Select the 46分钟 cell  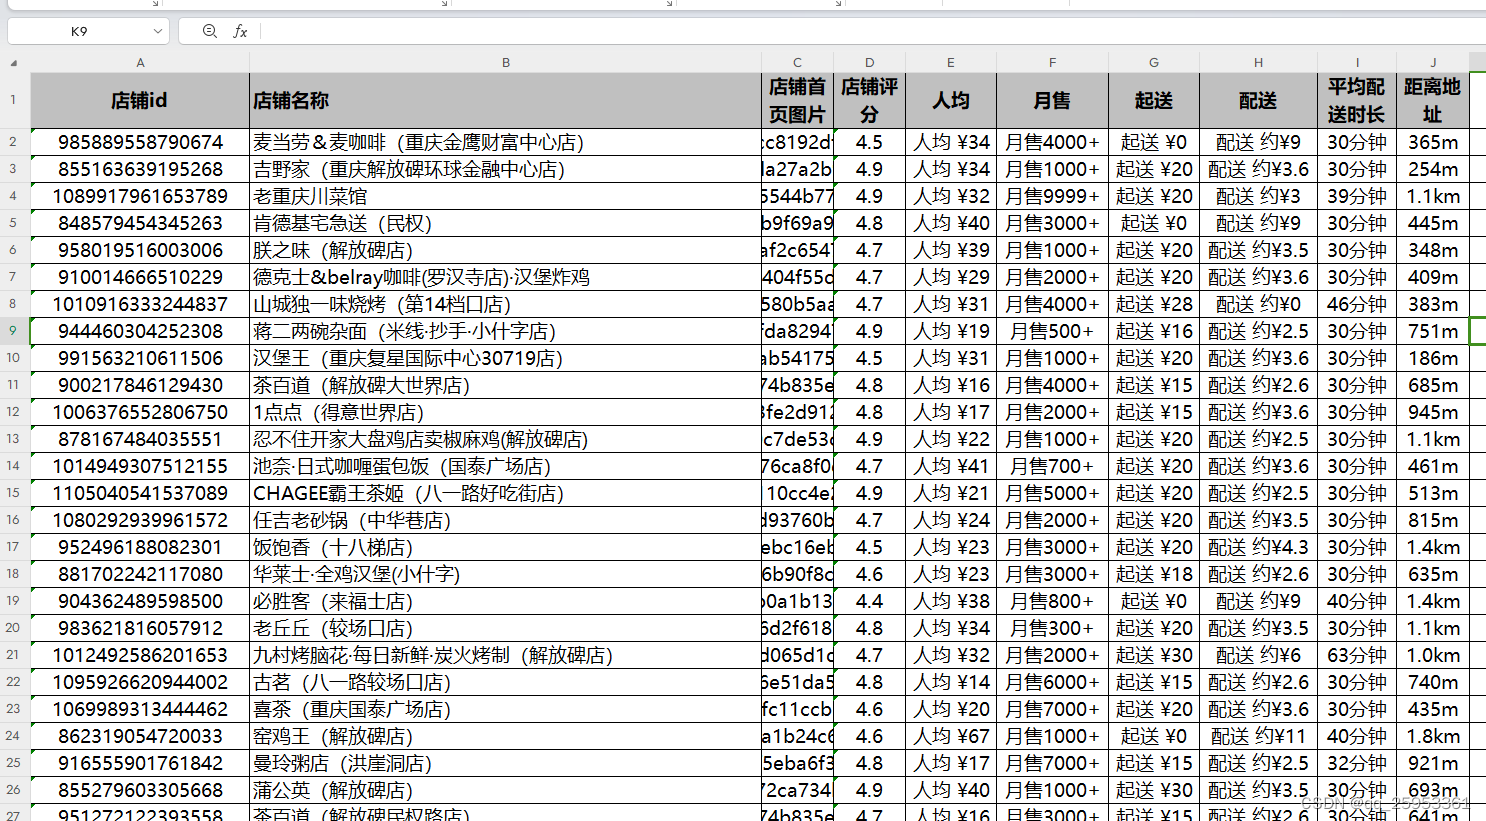pyautogui.click(x=1357, y=304)
